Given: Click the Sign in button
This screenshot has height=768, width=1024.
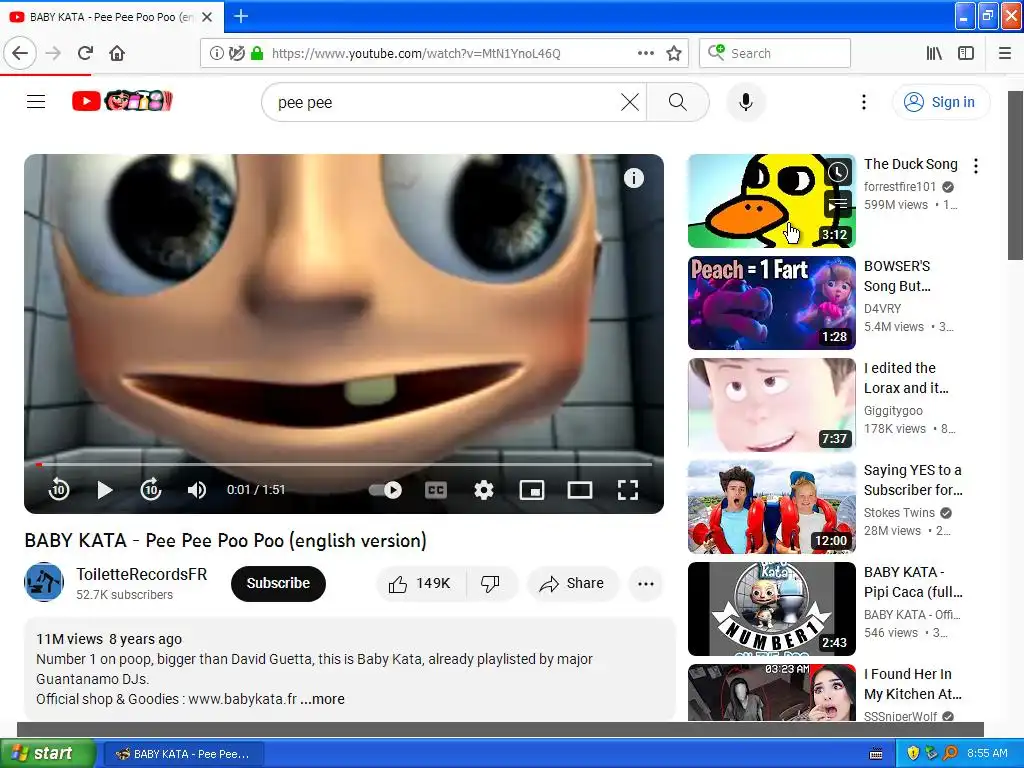Looking at the screenshot, I should click(940, 103).
